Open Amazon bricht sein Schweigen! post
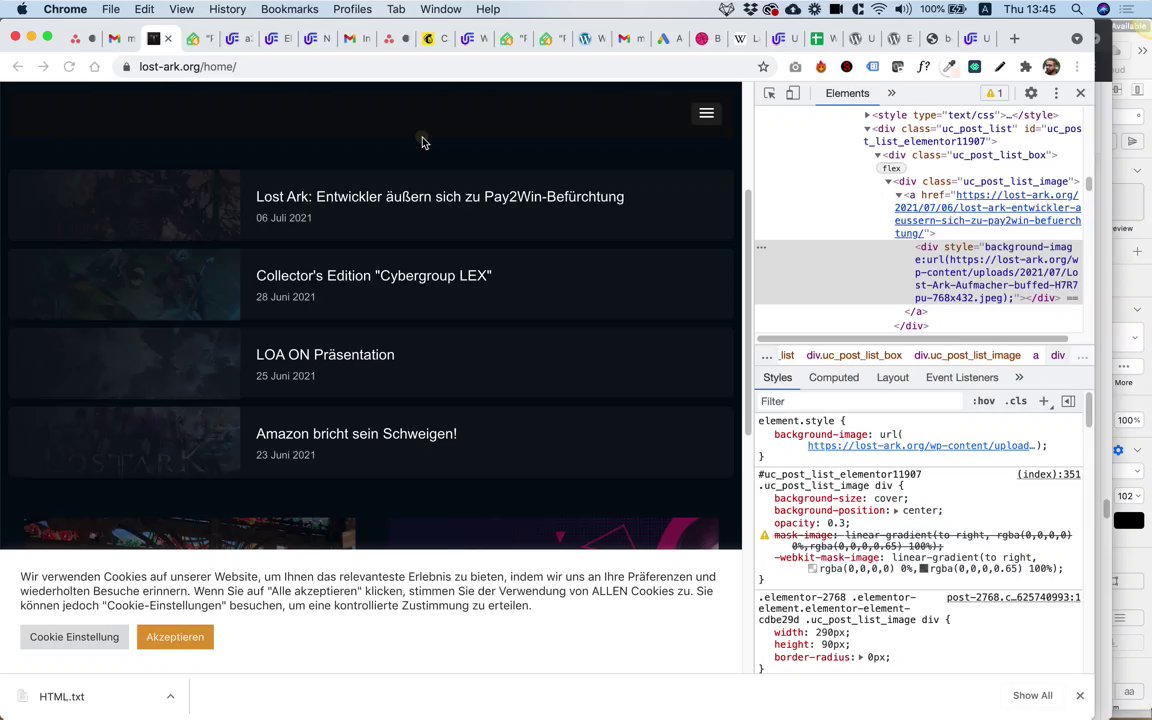This screenshot has height=720, width=1152. tap(356, 434)
